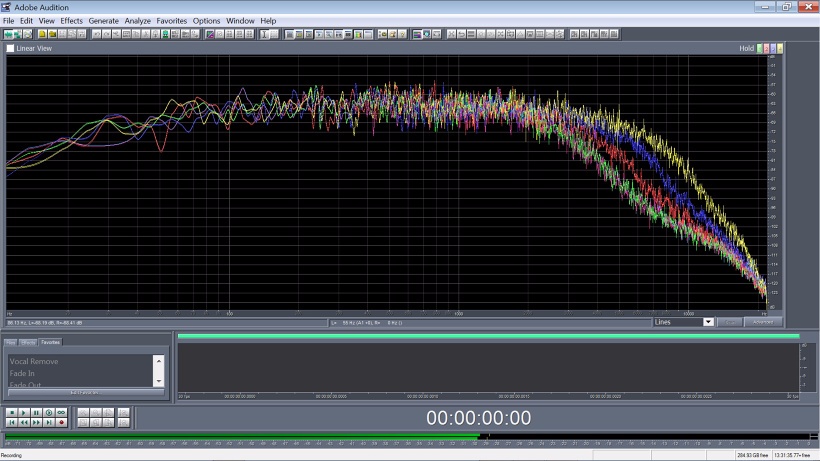Open the Favorites menu
820x461 pixels.
click(172, 21)
